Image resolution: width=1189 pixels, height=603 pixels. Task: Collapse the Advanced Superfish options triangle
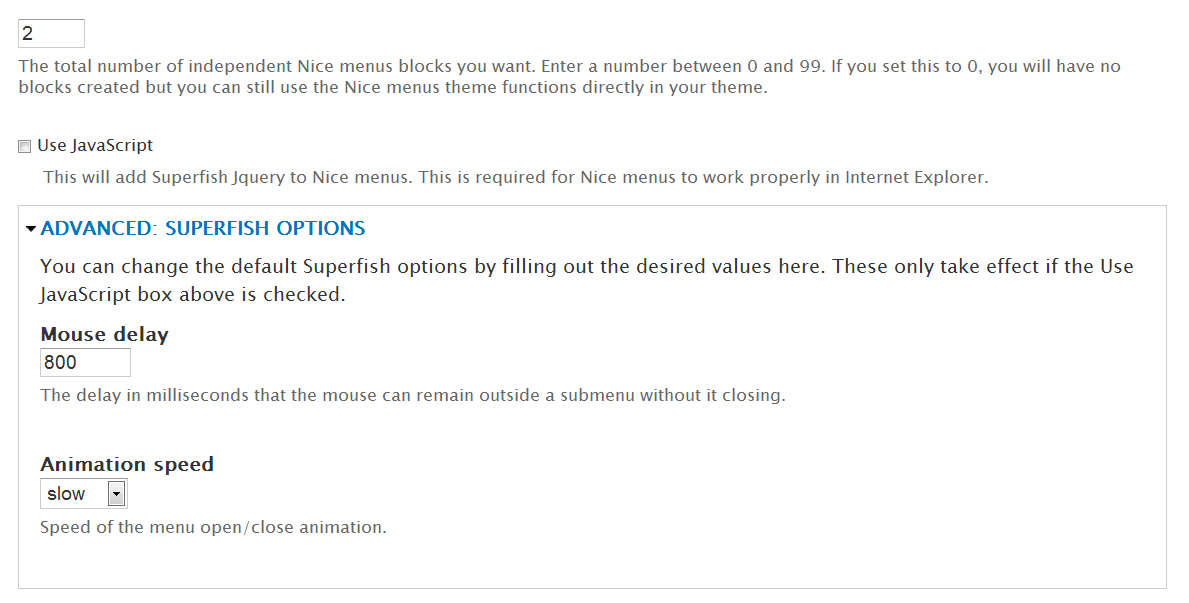click(x=31, y=229)
